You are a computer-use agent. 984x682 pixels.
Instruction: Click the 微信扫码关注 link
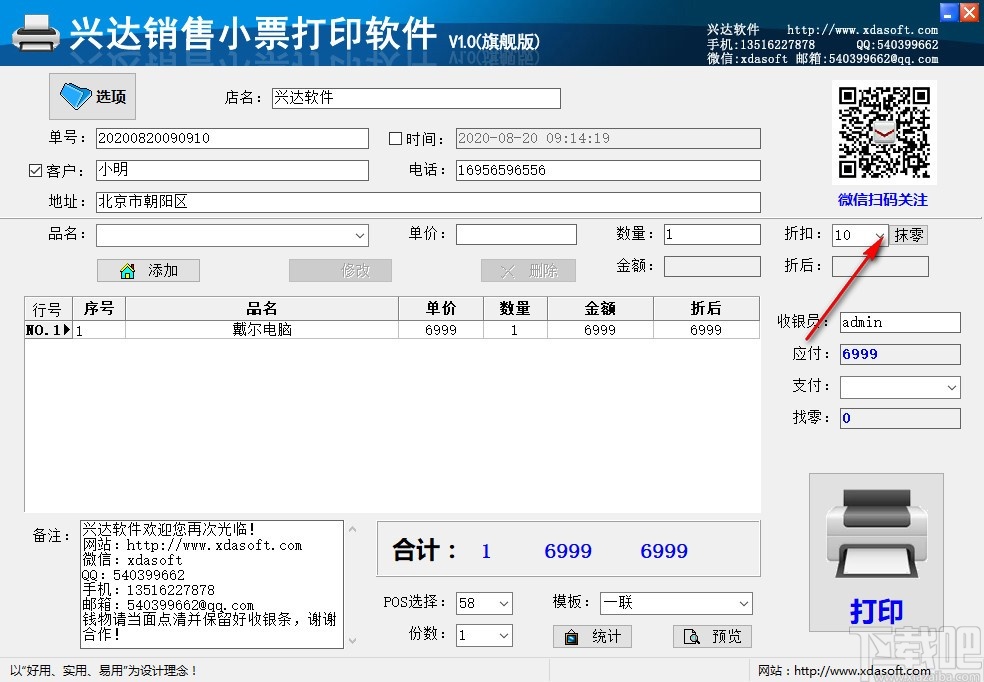[x=883, y=200]
